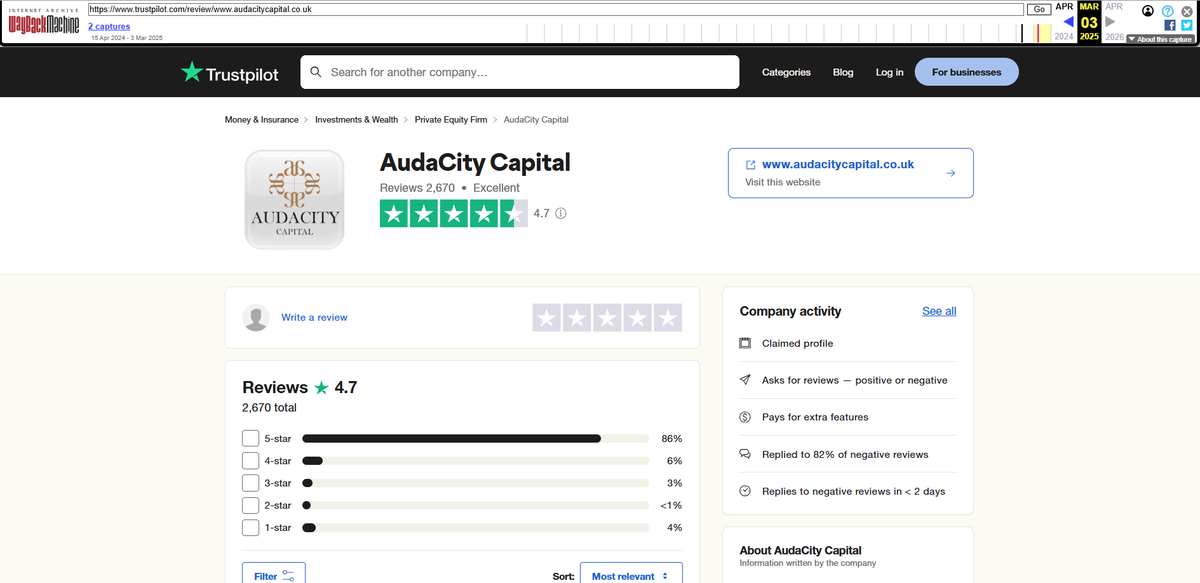Click the Asks for reviews paper-plane icon
This screenshot has width=1200, height=583.
(x=745, y=380)
